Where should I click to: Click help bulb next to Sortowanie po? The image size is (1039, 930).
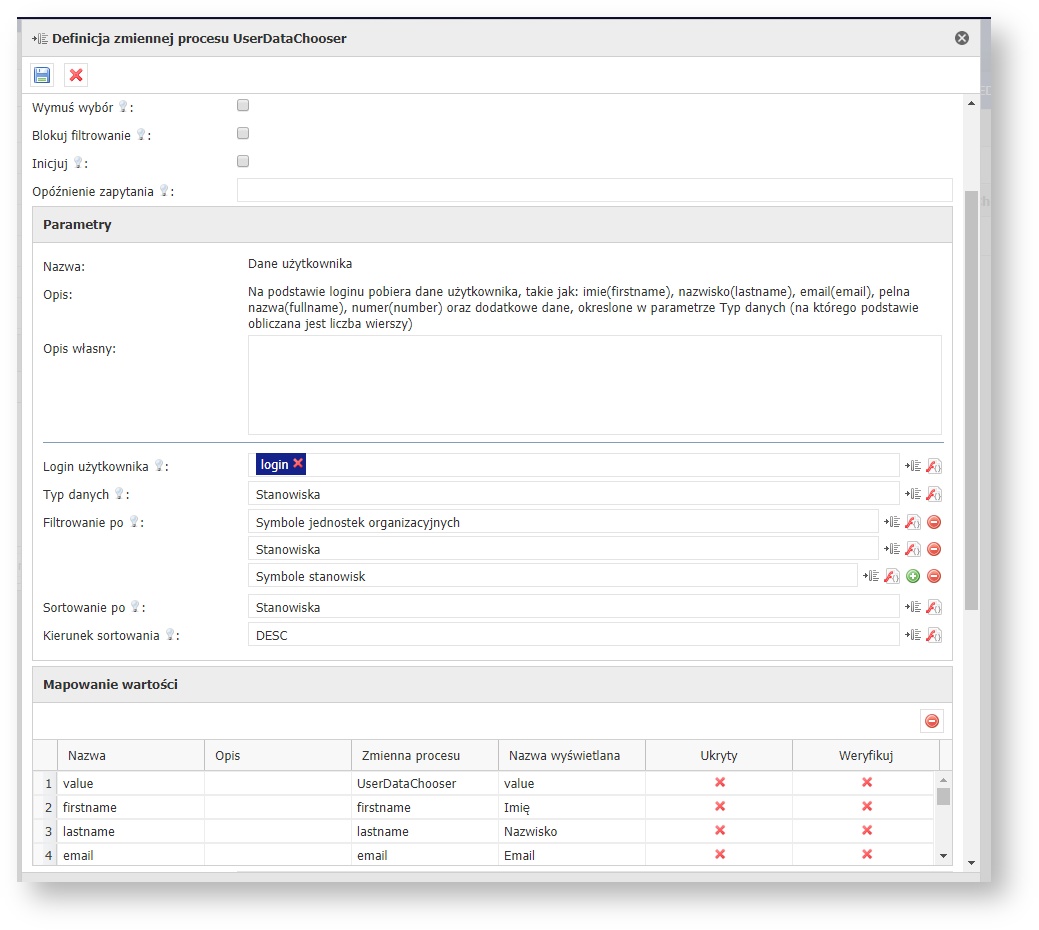136,607
